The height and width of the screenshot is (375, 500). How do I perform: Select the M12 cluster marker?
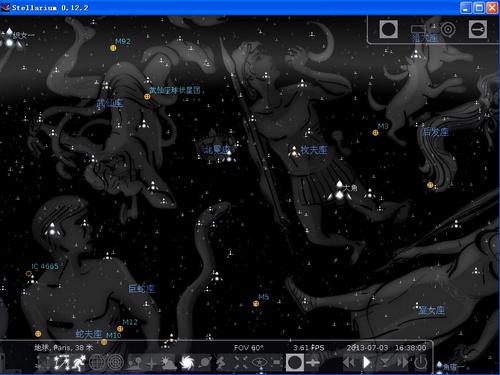(120, 329)
